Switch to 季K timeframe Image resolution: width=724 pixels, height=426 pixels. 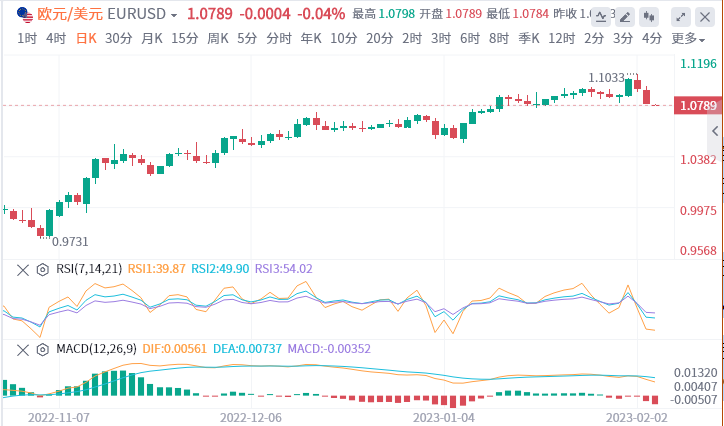[x=529, y=38]
